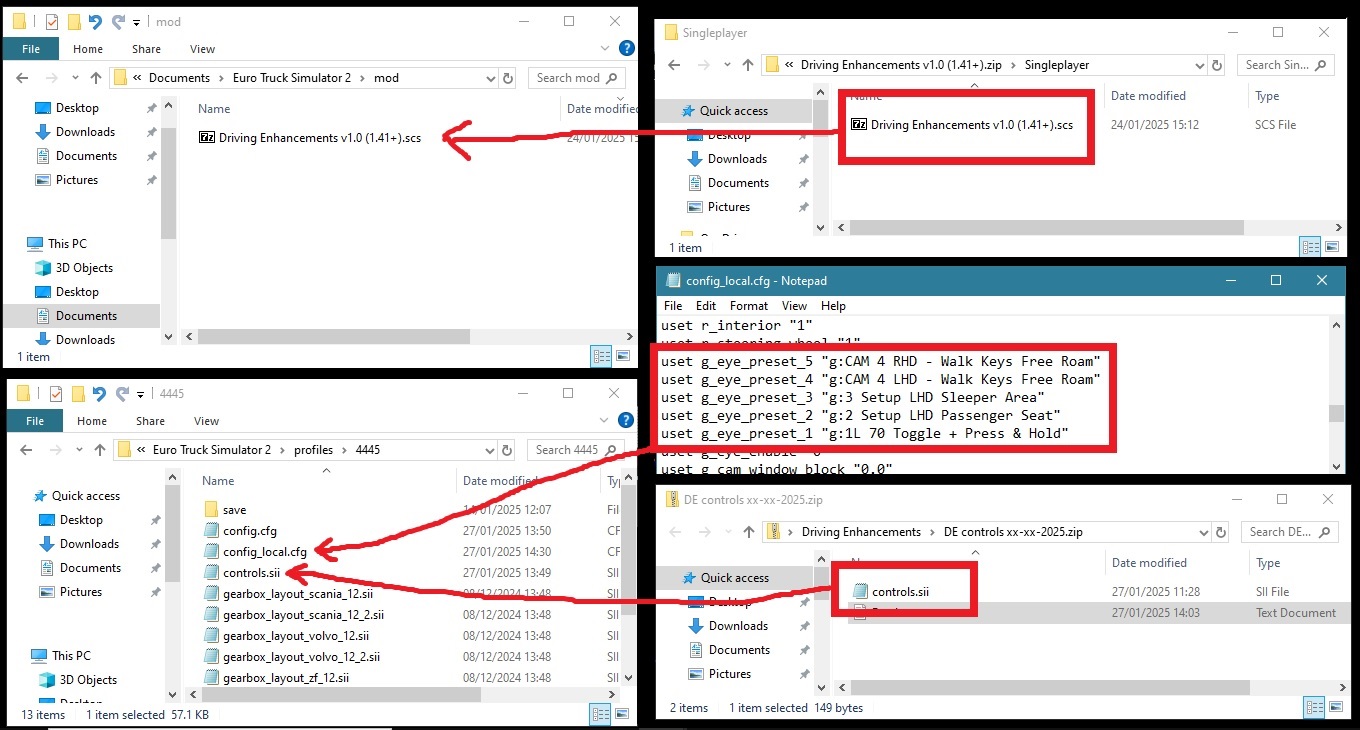This screenshot has height=730, width=1360.
Task: Select This PC in 4445 window sidebar
Action: (70, 656)
